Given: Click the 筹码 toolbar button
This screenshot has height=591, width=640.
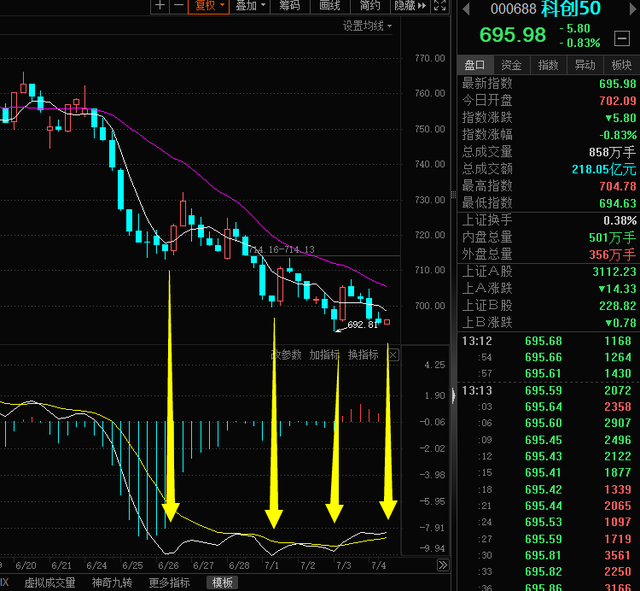Looking at the screenshot, I should 289,6.
